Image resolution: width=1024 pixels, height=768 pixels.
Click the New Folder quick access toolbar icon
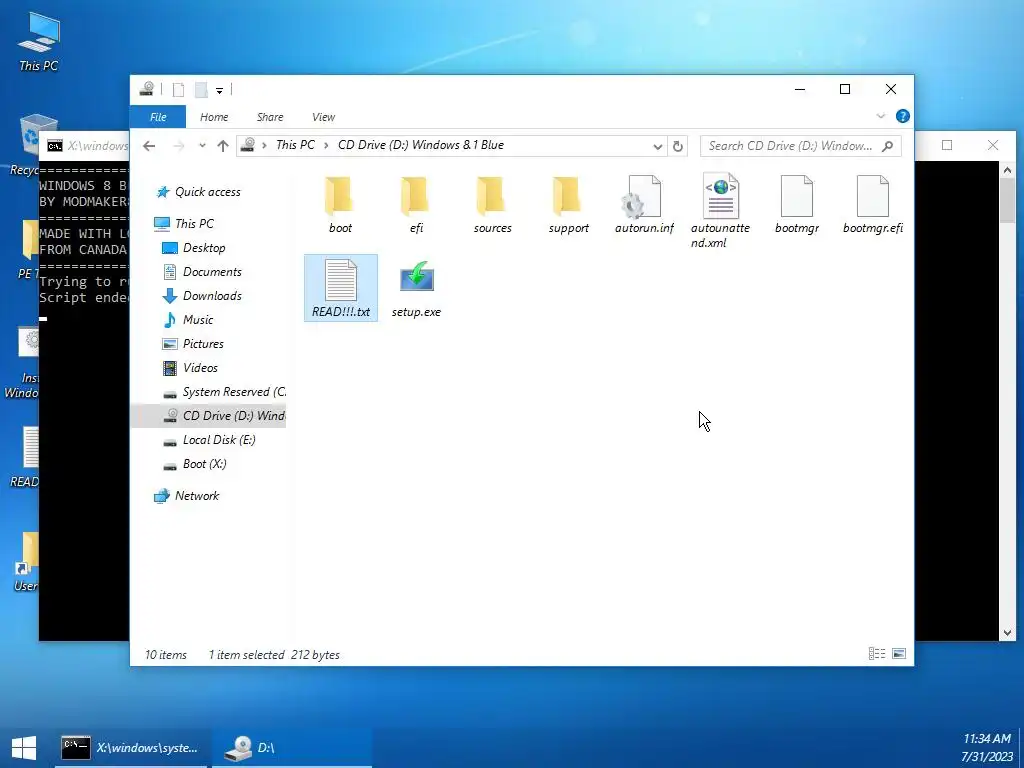pos(201,89)
